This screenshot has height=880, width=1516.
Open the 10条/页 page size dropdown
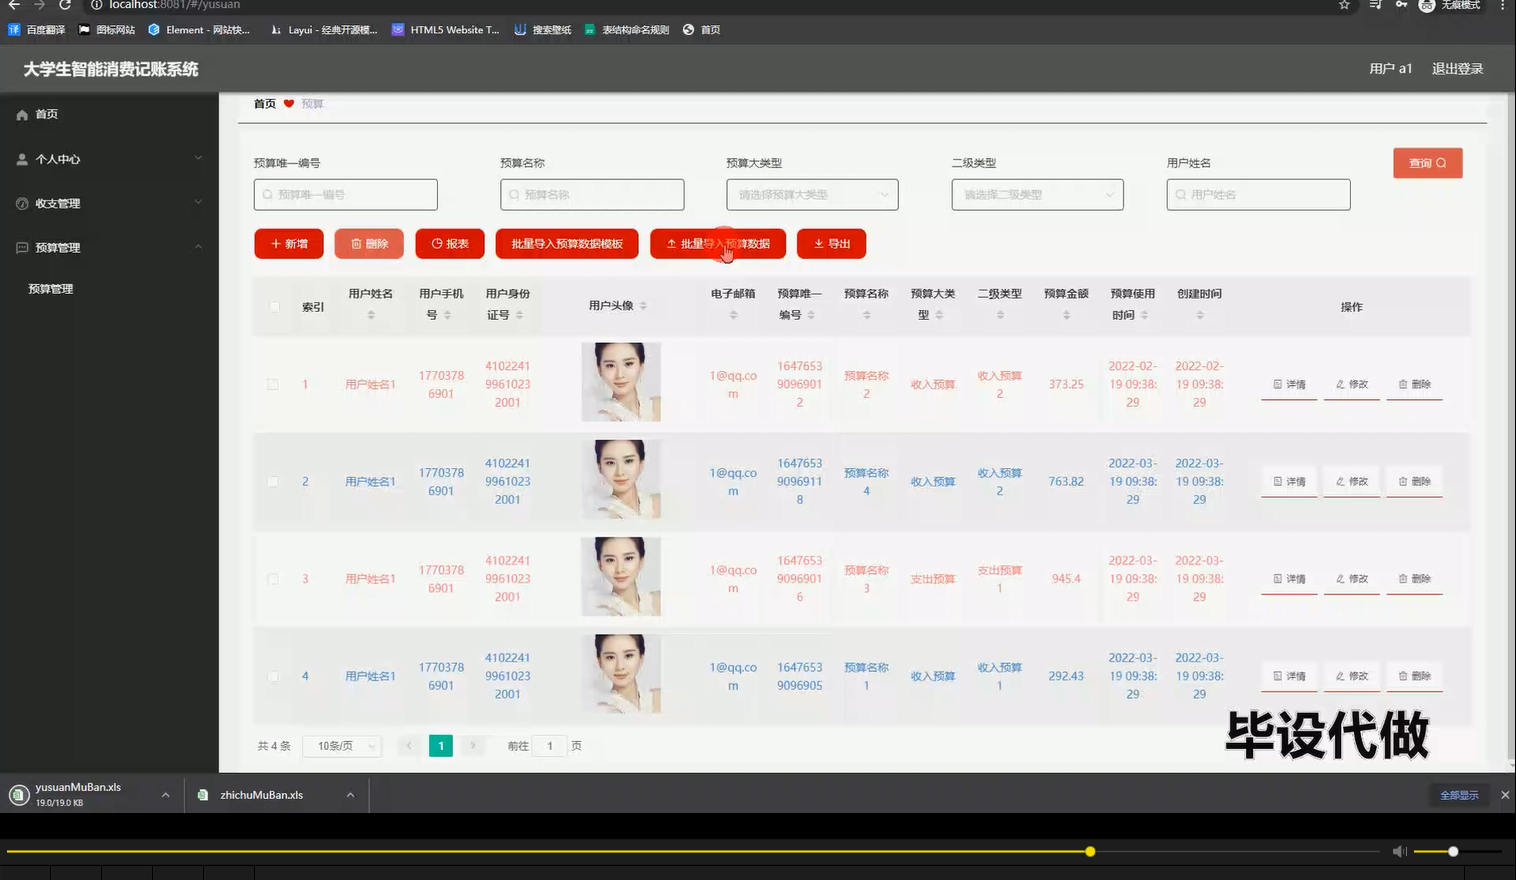pyautogui.click(x=342, y=746)
